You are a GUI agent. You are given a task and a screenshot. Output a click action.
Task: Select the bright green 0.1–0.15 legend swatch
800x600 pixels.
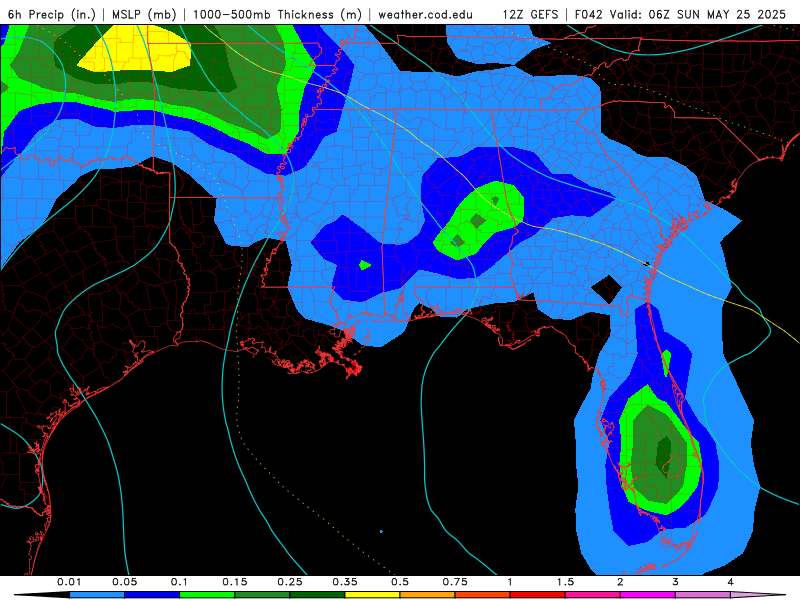coord(207,595)
